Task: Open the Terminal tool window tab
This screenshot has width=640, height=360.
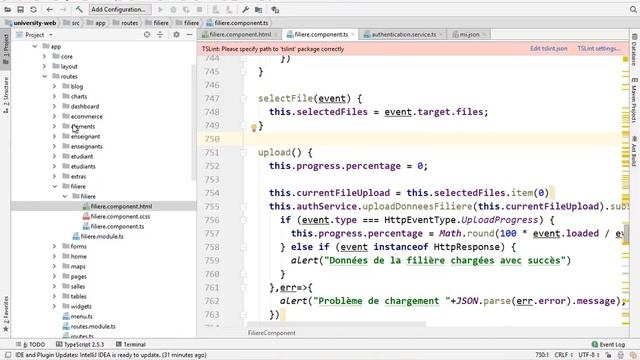Action: click(131, 344)
